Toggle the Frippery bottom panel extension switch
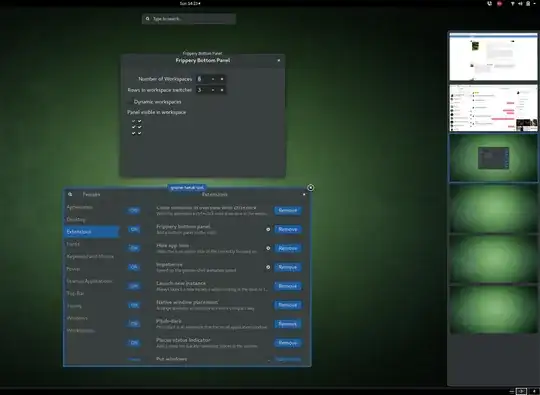 click(x=134, y=229)
